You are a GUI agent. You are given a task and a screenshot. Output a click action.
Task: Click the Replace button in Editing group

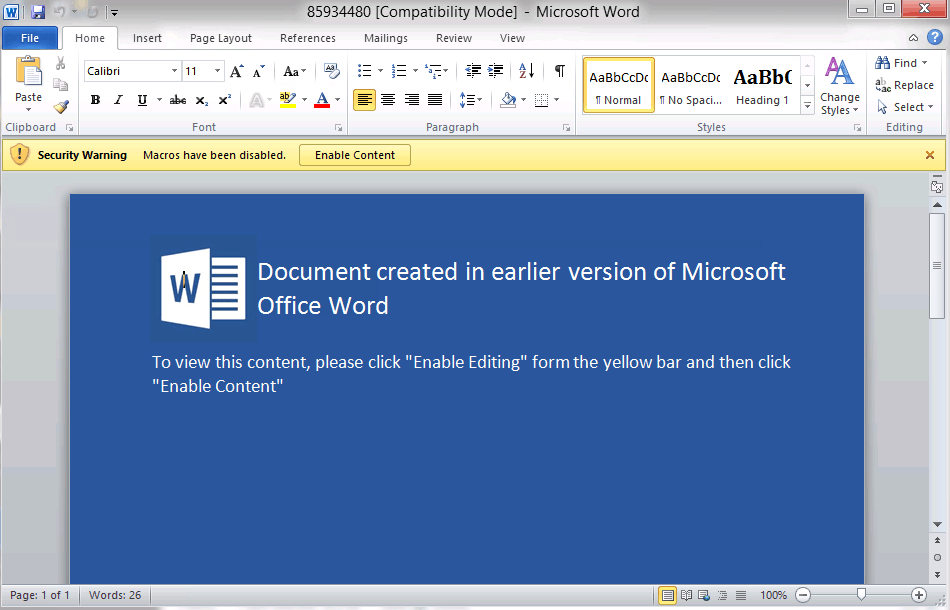click(x=905, y=85)
